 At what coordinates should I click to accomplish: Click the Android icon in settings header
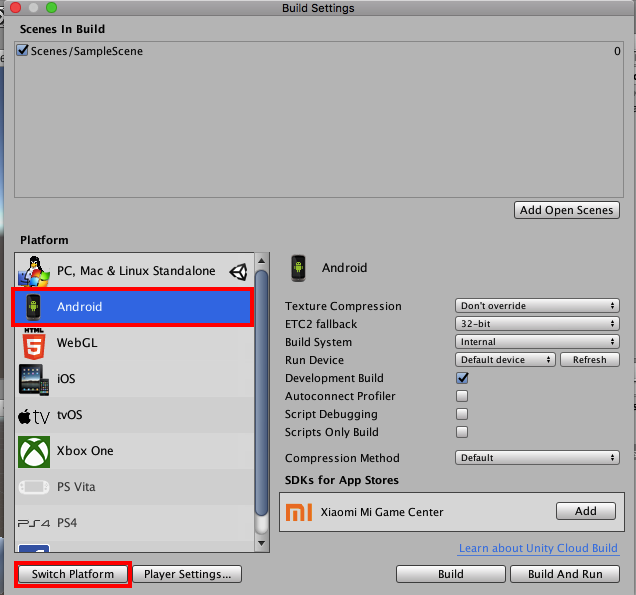tap(299, 268)
